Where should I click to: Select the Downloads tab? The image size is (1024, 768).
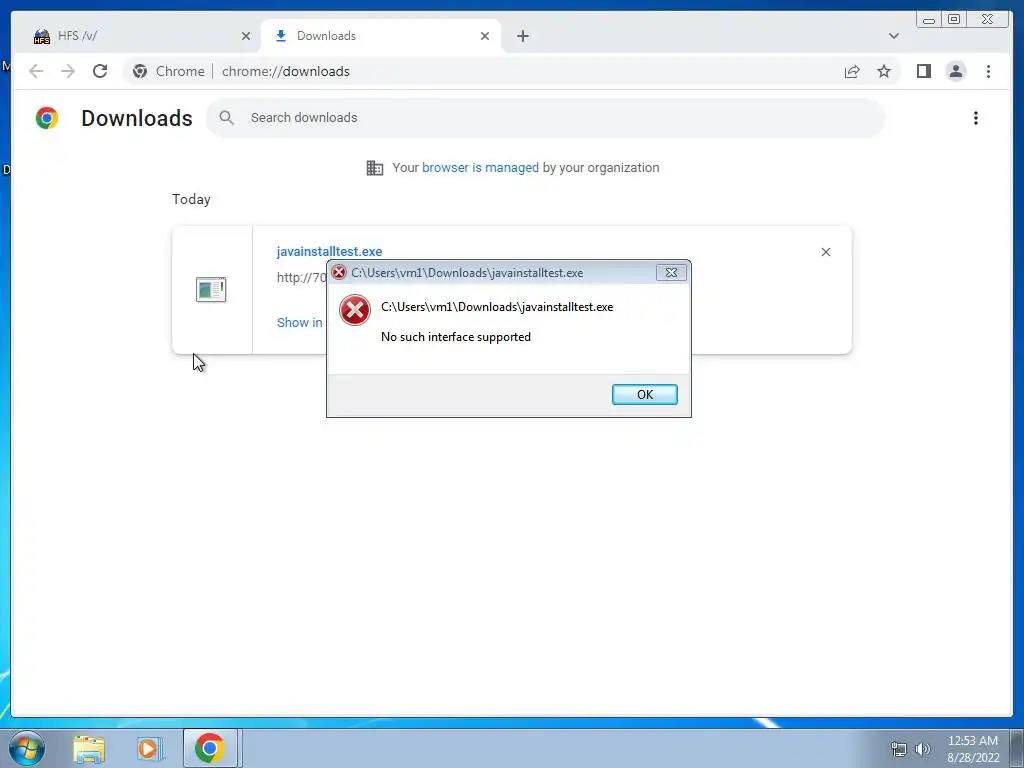coord(381,36)
